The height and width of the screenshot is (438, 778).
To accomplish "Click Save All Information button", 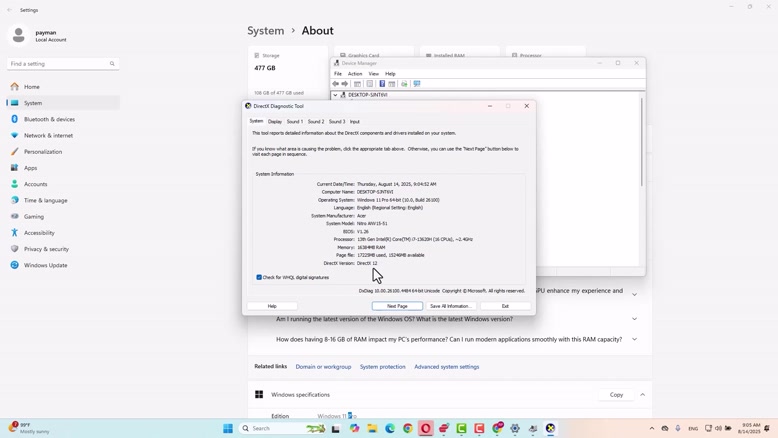I will [450, 306].
